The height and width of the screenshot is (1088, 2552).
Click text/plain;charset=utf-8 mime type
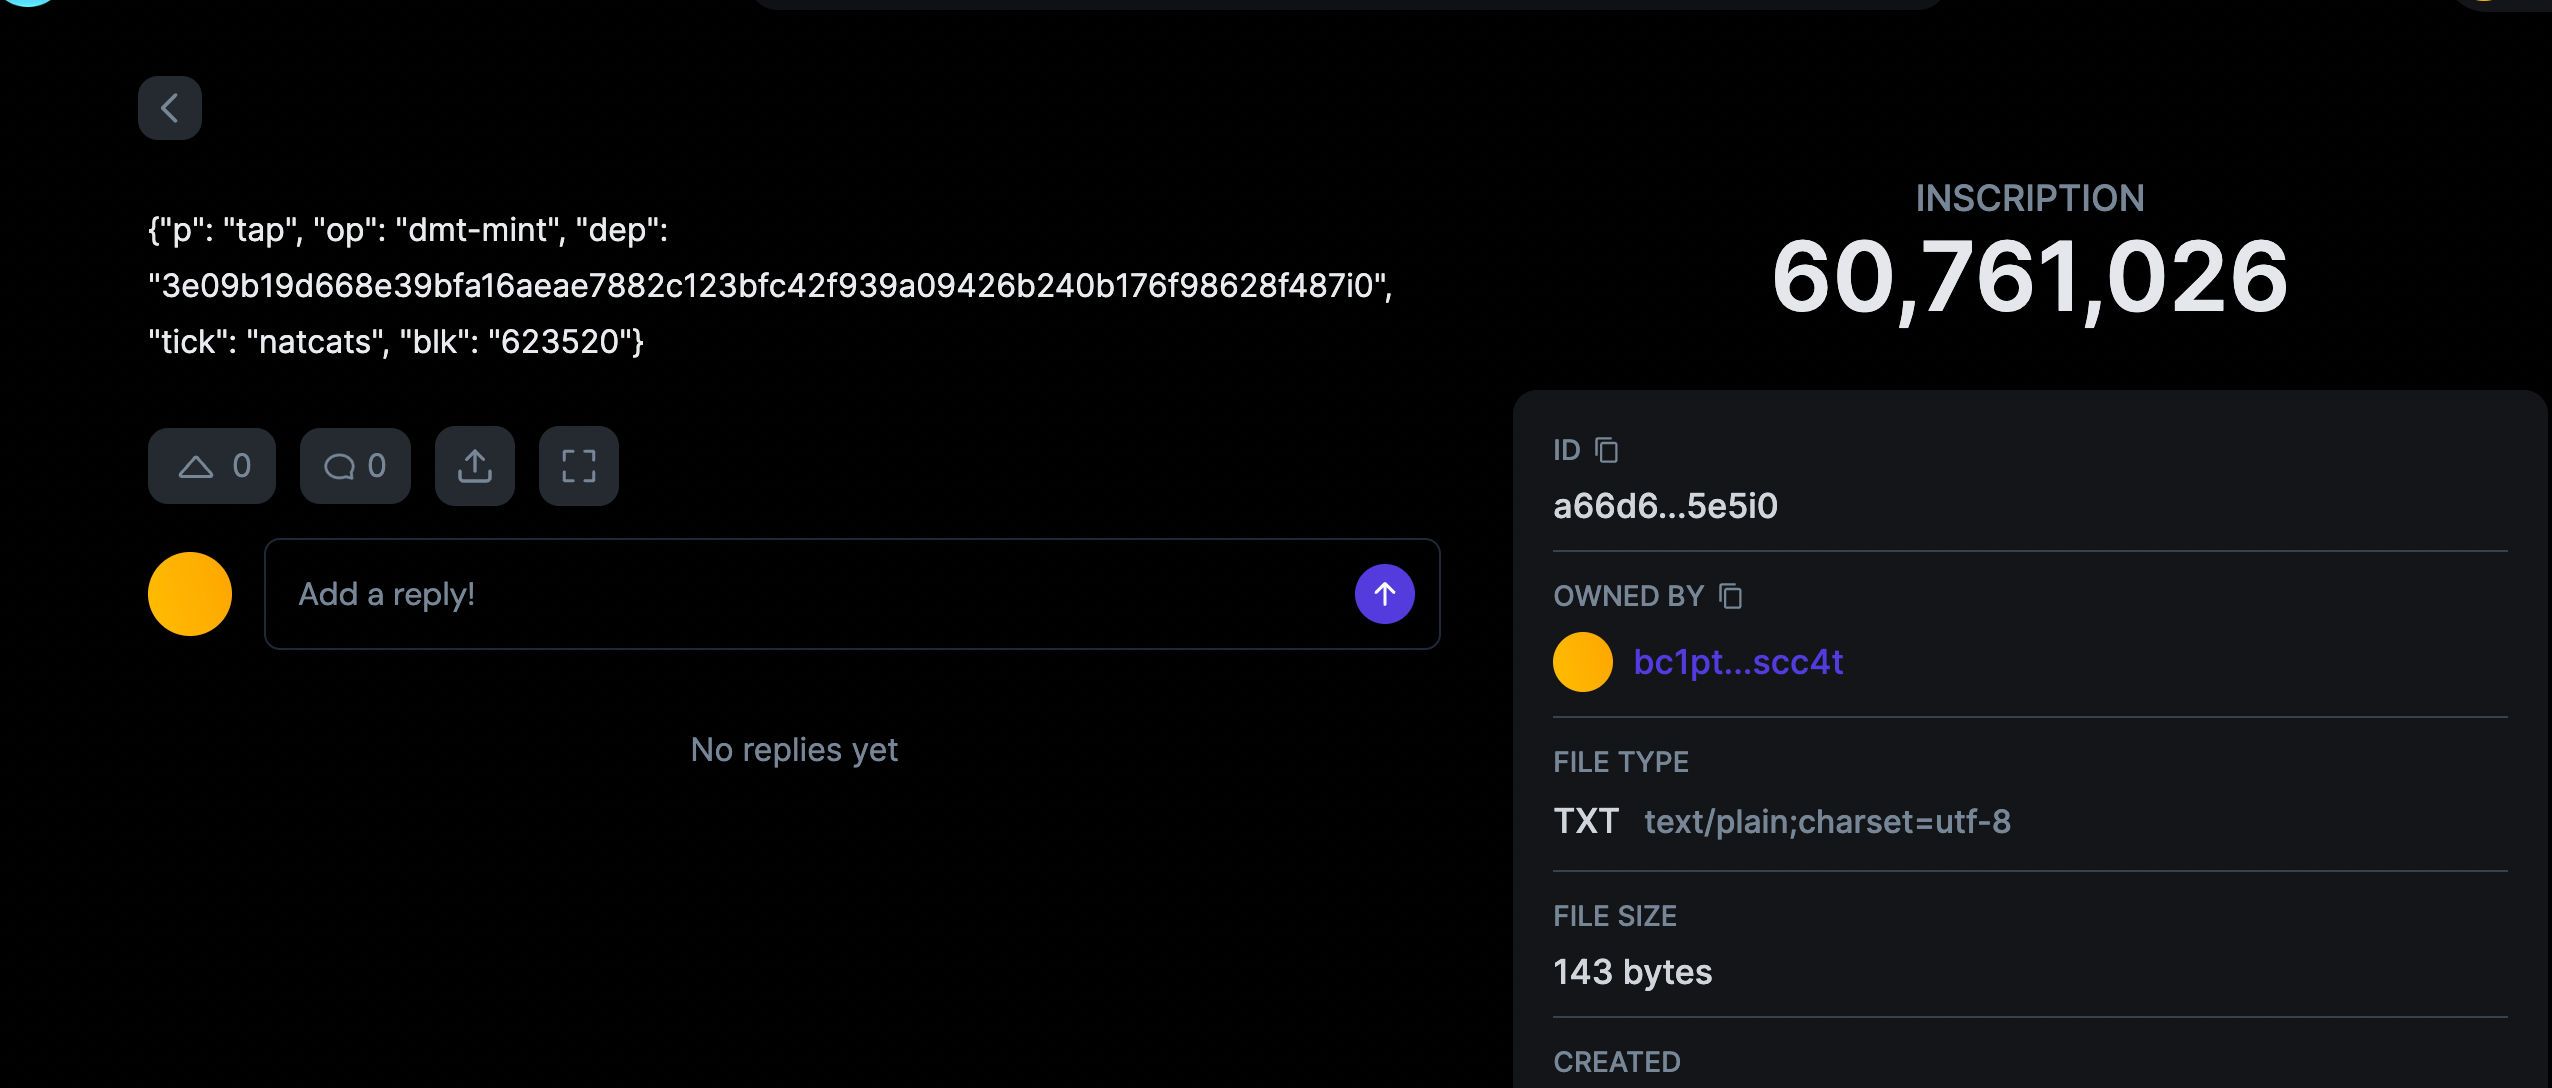[1827, 822]
